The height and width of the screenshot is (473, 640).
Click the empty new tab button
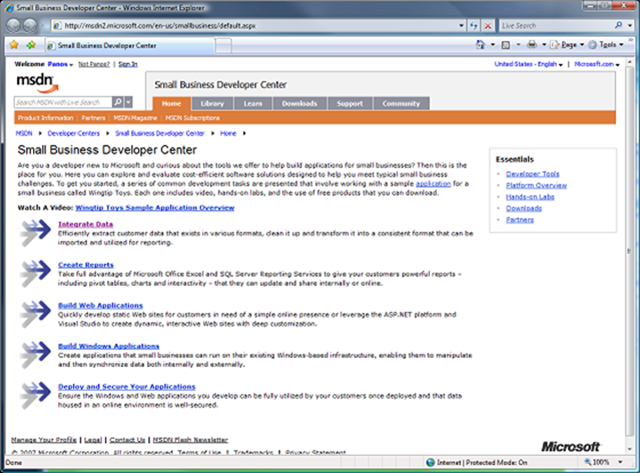tap(223, 46)
